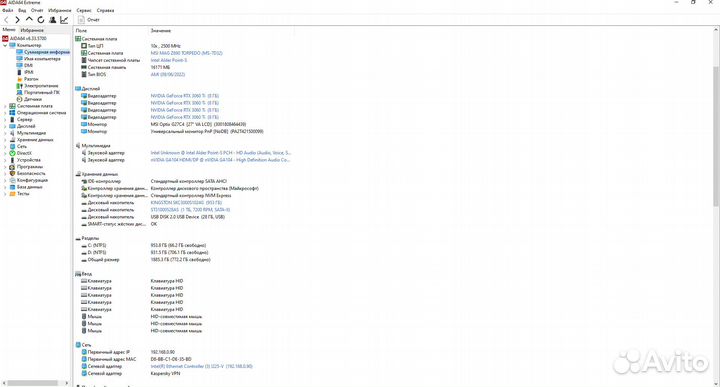Viewport: 720px width, 387px height.
Task: Open the IPMI tree item
Action: tap(28, 72)
